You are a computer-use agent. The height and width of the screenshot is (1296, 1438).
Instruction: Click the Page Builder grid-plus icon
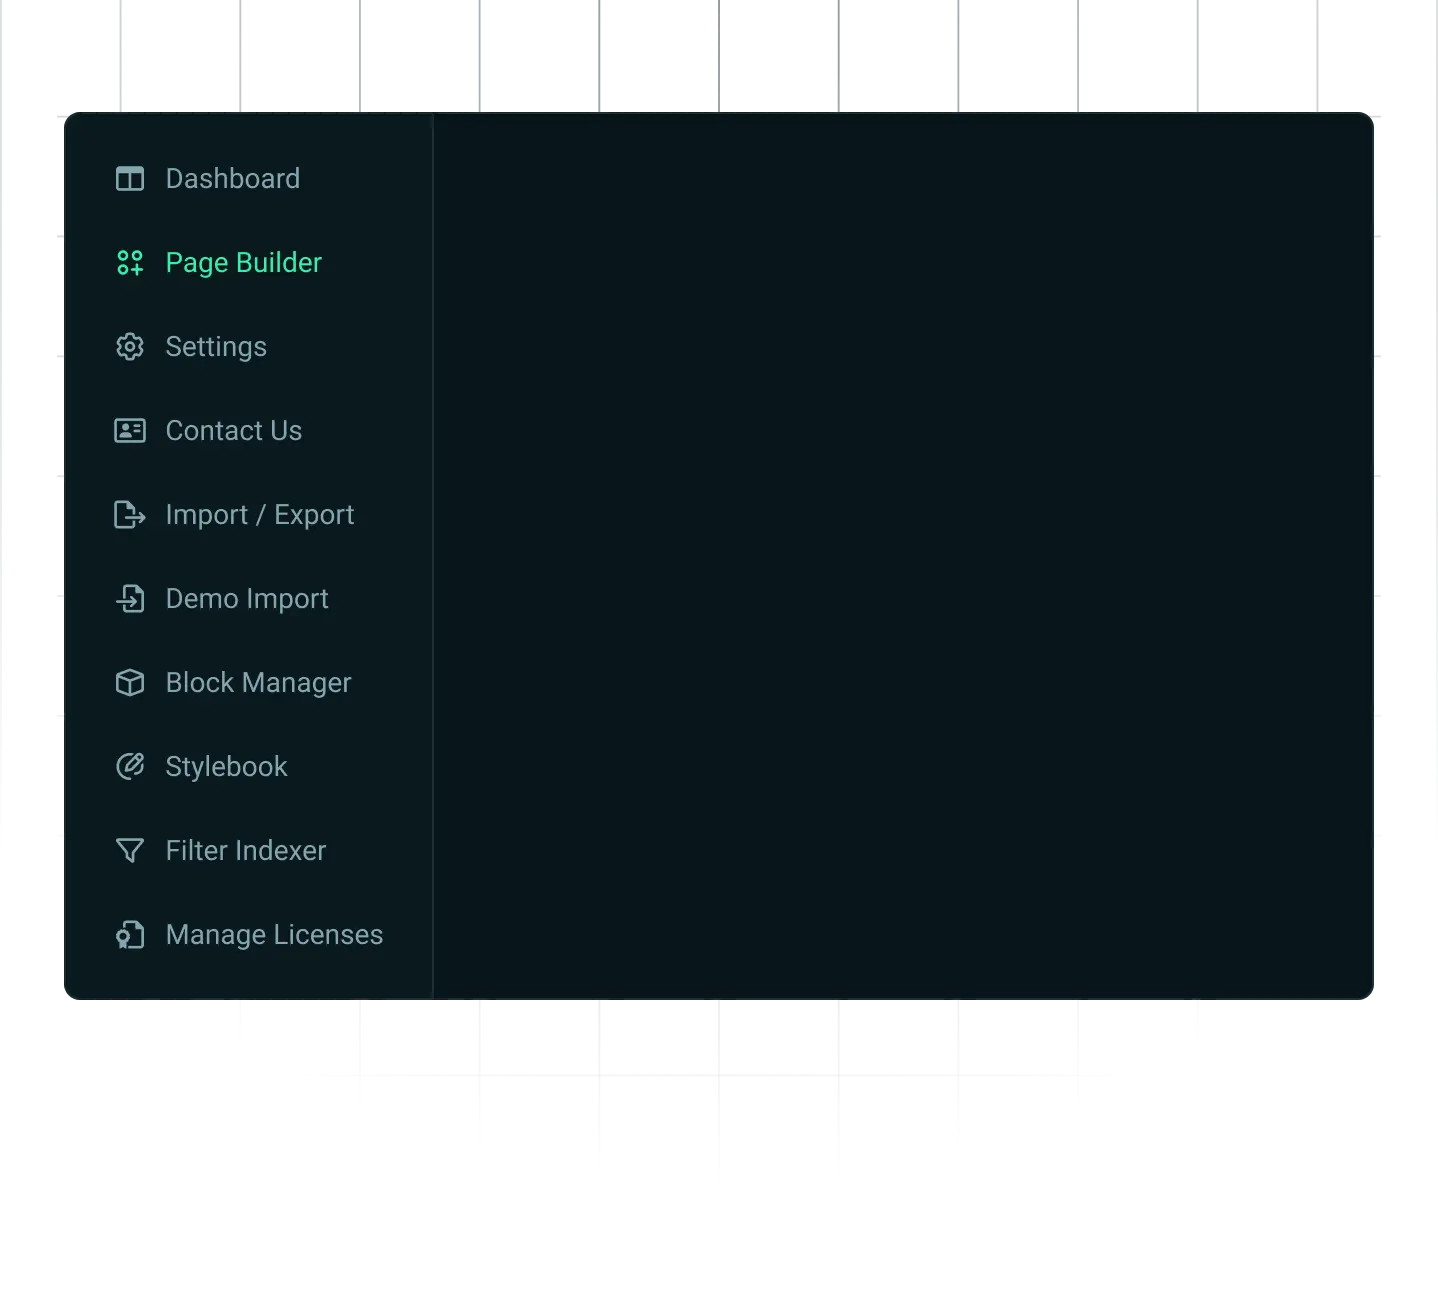tap(130, 263)
